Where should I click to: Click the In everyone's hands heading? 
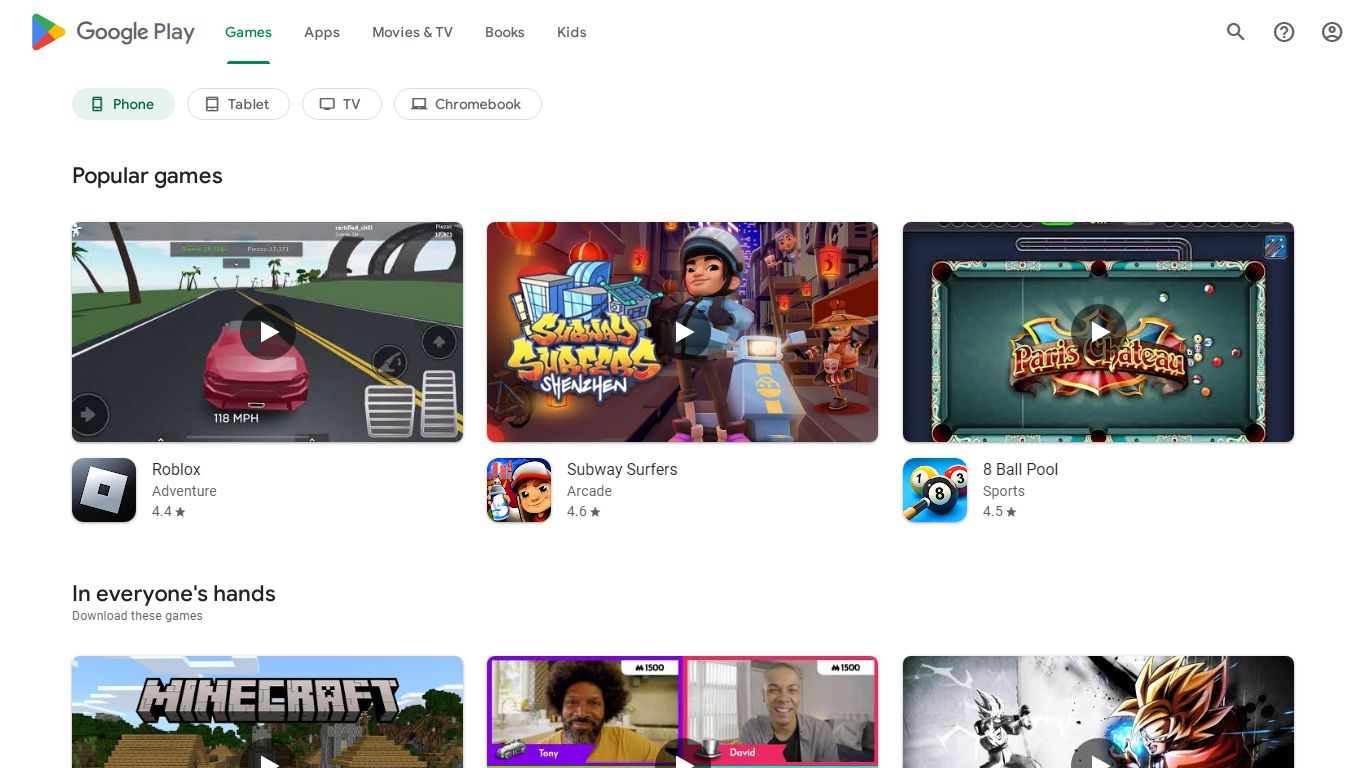click(174, 593)
